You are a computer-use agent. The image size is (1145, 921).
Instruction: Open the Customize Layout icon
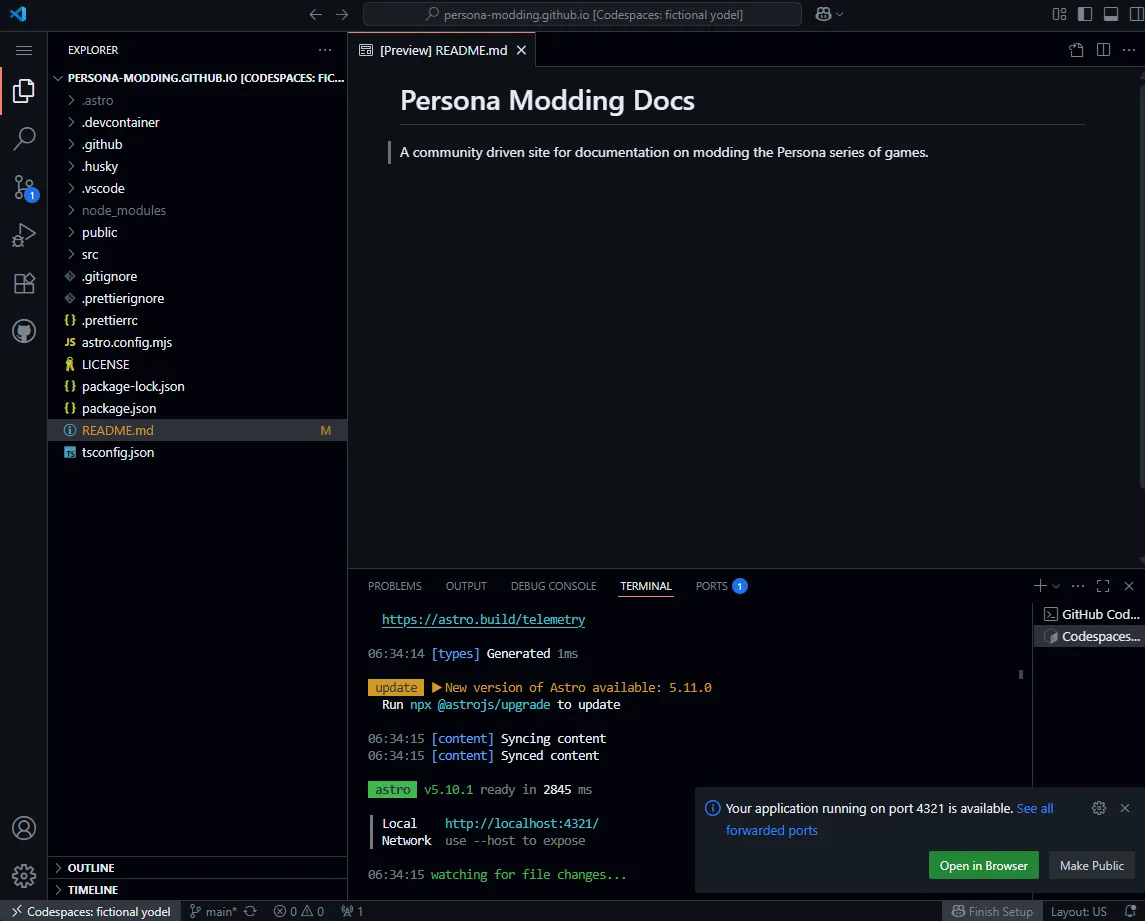click(1060, 14)
